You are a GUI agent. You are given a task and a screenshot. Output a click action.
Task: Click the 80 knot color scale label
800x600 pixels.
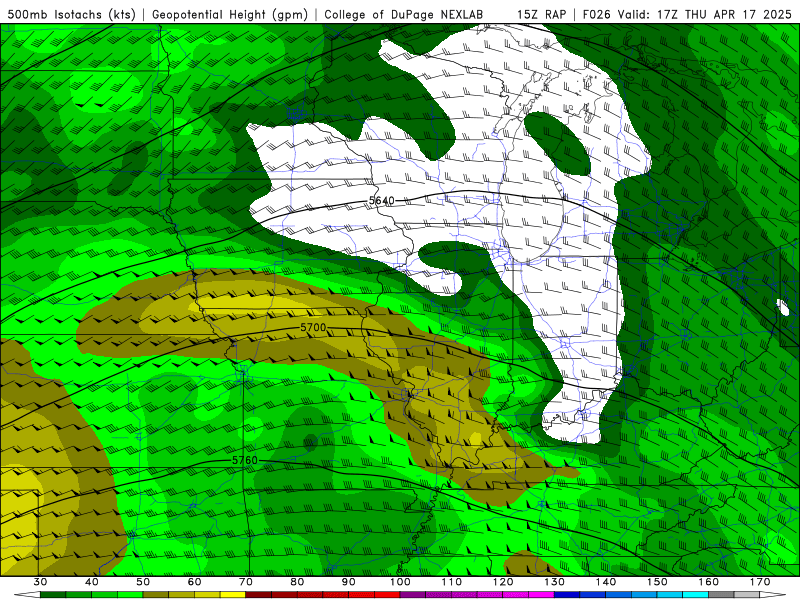[x=297, y=582]
